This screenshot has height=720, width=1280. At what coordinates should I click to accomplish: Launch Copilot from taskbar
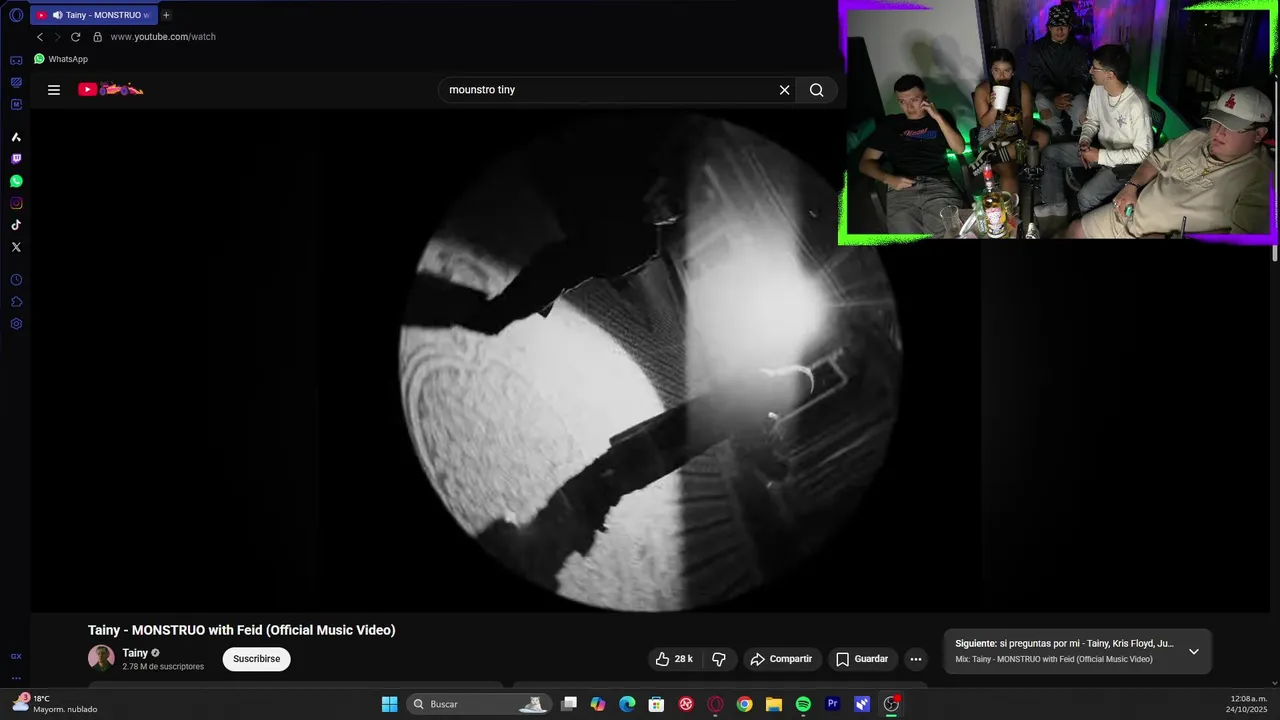point(598,704)
